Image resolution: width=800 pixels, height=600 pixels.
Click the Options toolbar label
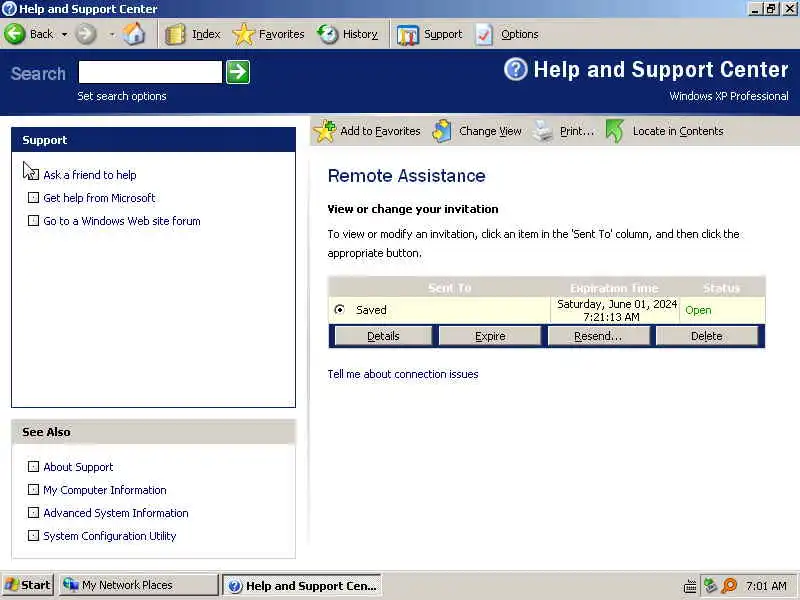pyautogui.click(x=519, y=34)
